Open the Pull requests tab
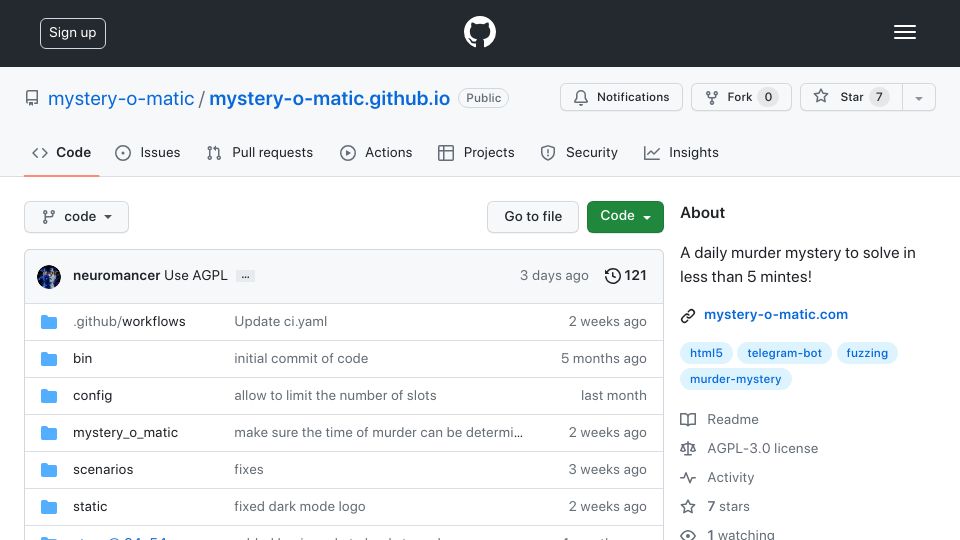Viewport: 960px width, 540px height. coord(260,152)
